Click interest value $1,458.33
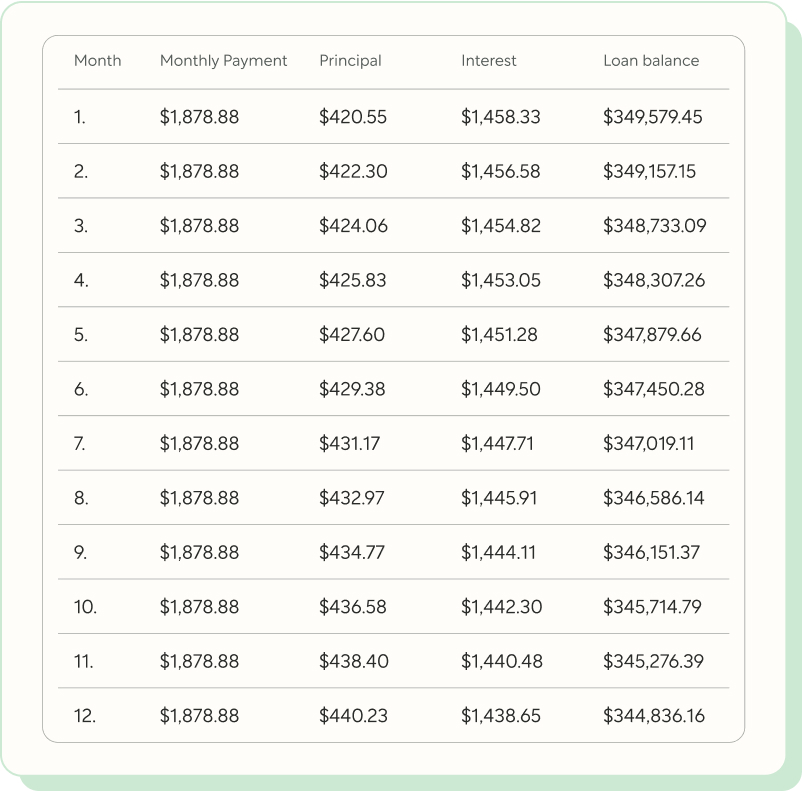This screenshot has height=791, width=802. [501, 117]
